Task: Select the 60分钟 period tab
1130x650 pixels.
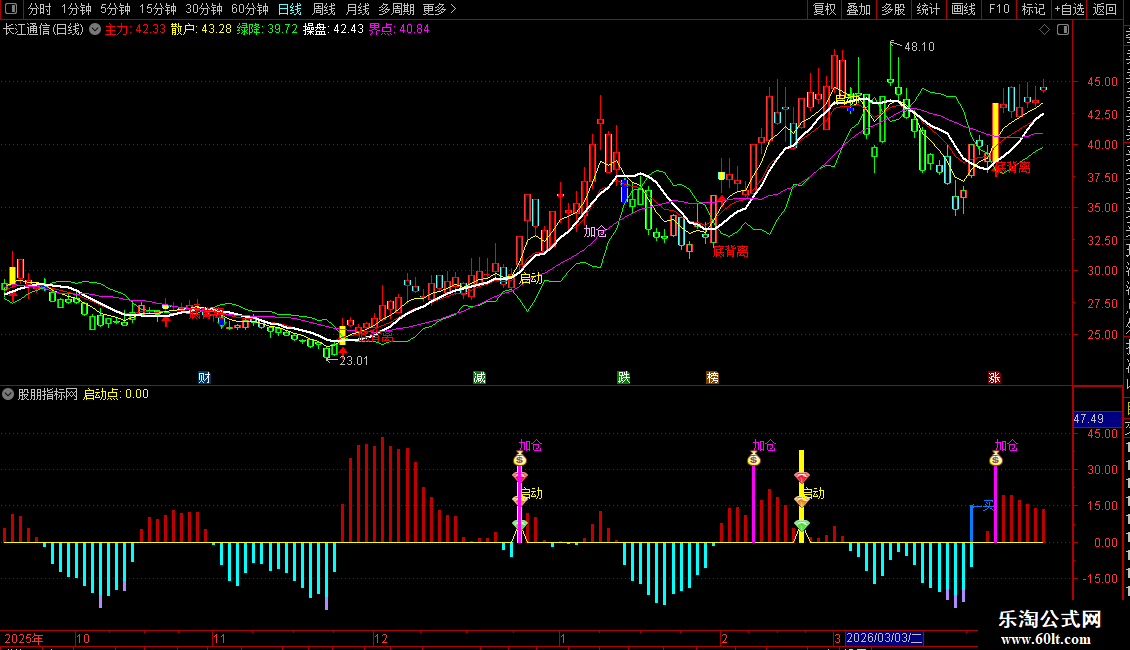Action: click(249, 9)
